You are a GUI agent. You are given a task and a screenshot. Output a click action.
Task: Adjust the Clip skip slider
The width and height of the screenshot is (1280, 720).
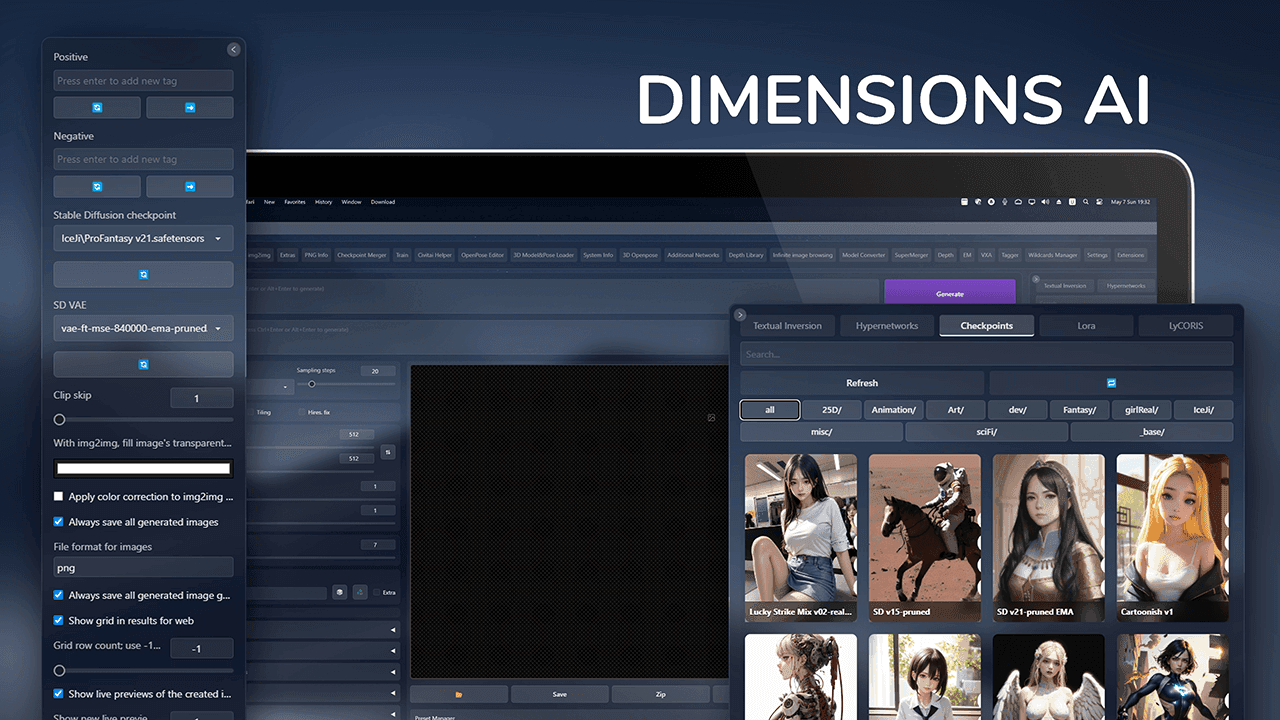[143, 420]
